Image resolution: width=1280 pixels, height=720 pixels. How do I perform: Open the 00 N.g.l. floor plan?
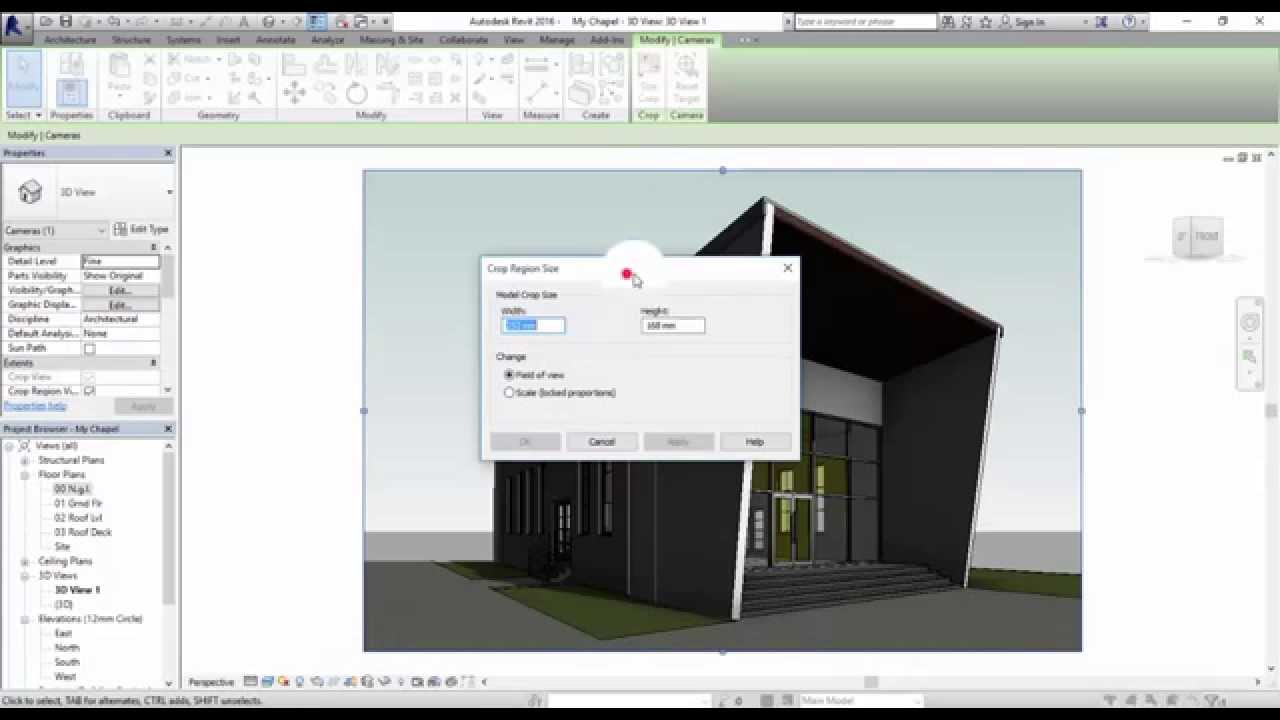pos(72,489)
